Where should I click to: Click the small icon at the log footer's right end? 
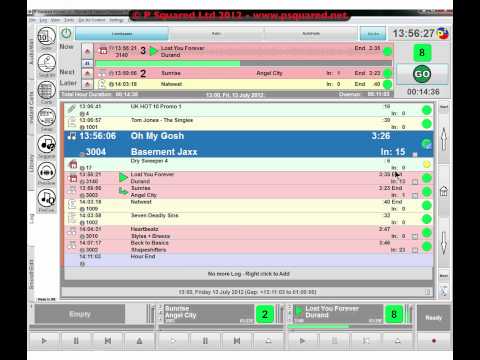[428, 292]
